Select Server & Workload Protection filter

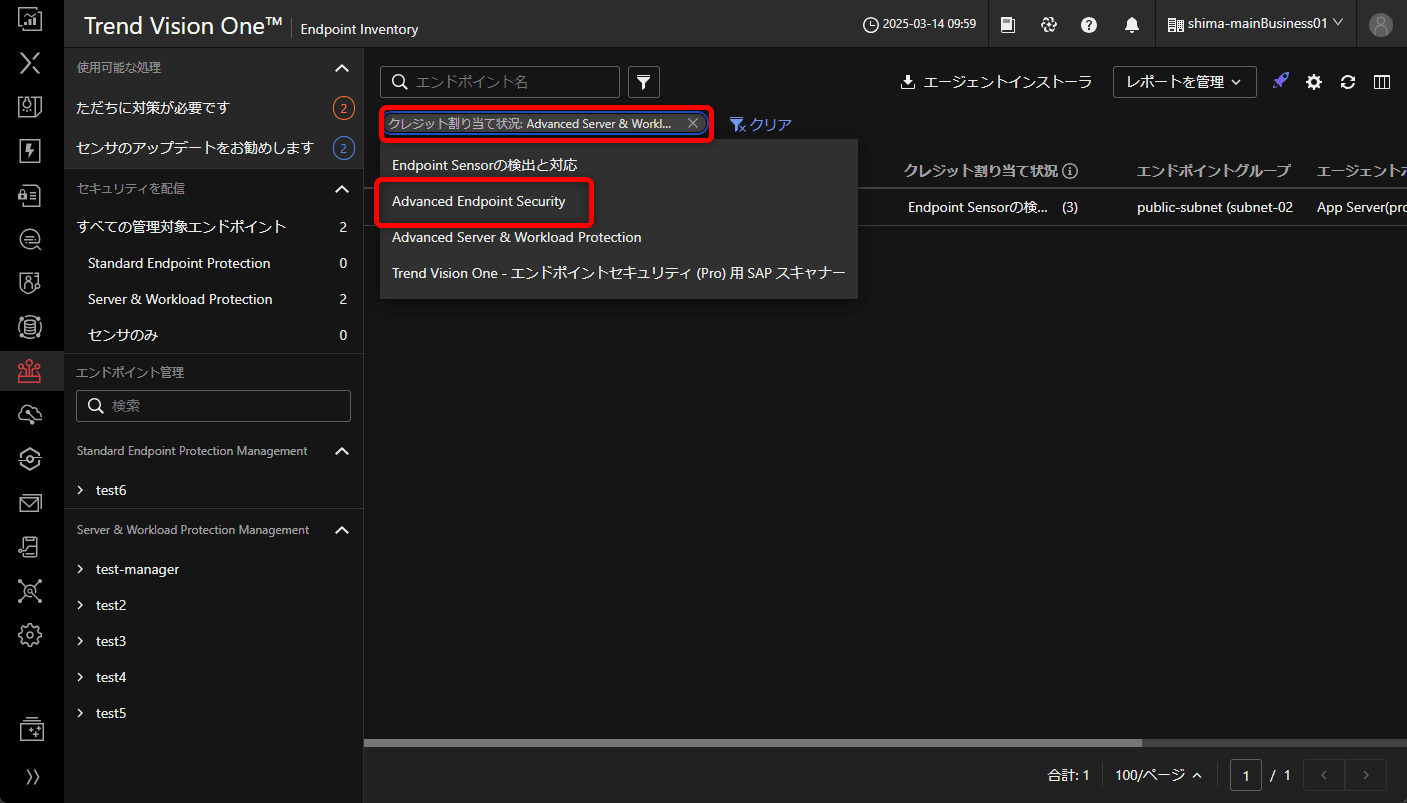(x=213, y=299)
